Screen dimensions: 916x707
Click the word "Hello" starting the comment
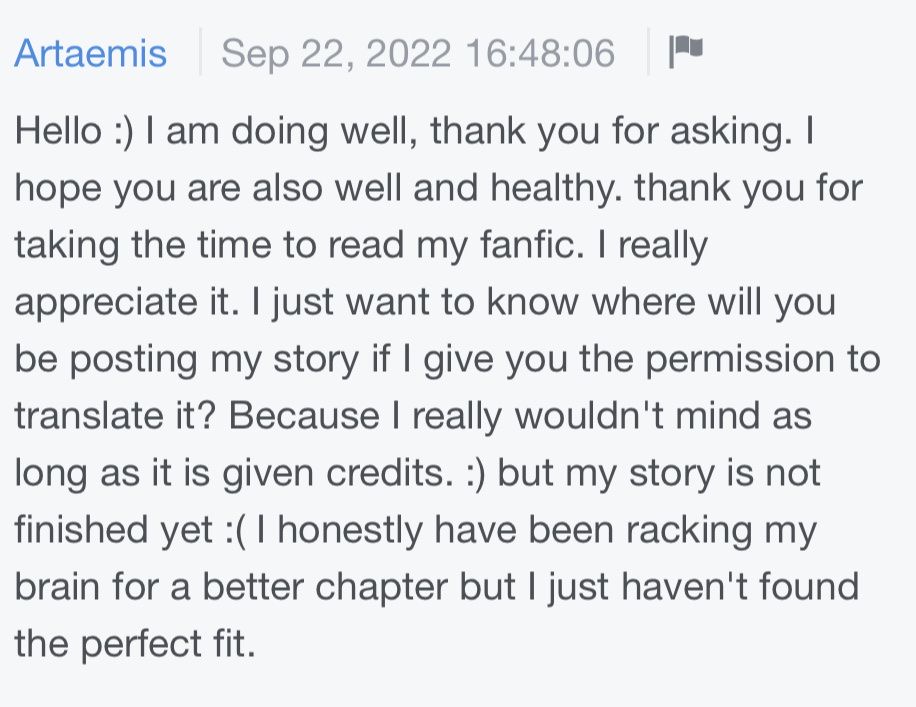(x=58, y=130)
